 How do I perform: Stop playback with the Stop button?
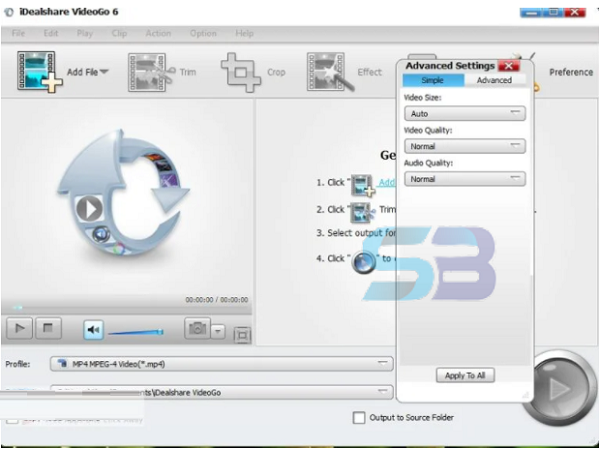[x=48, y=328]
